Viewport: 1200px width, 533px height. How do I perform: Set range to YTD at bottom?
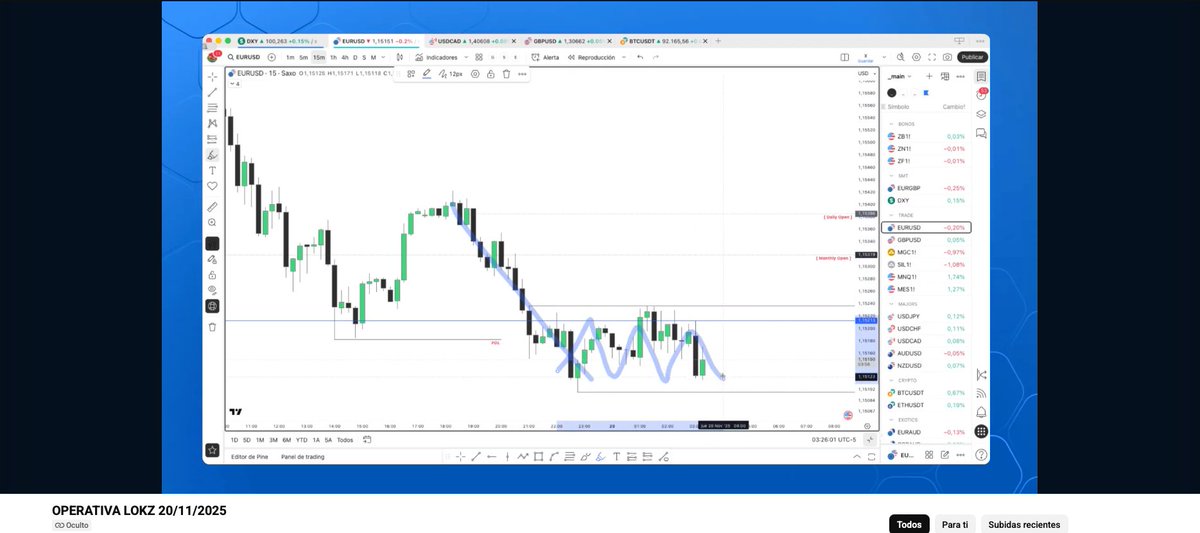301,440
